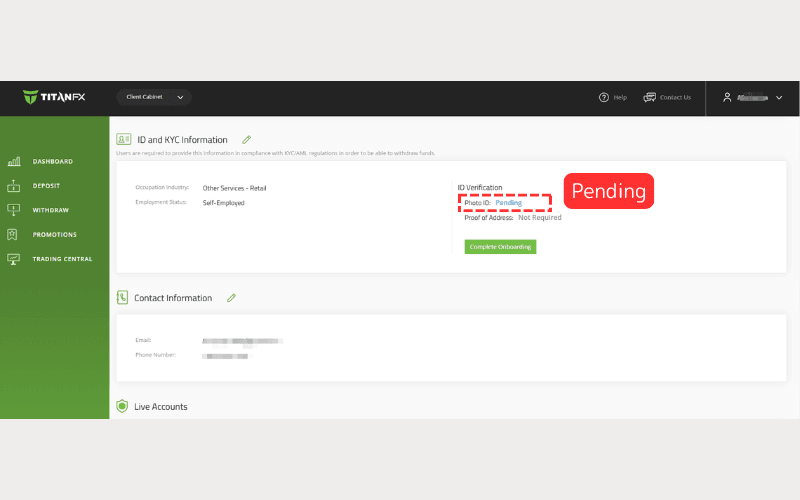This screenshot has height=500, width=800.
Task: Open the Promotions menu item
Action: [55, 235]
